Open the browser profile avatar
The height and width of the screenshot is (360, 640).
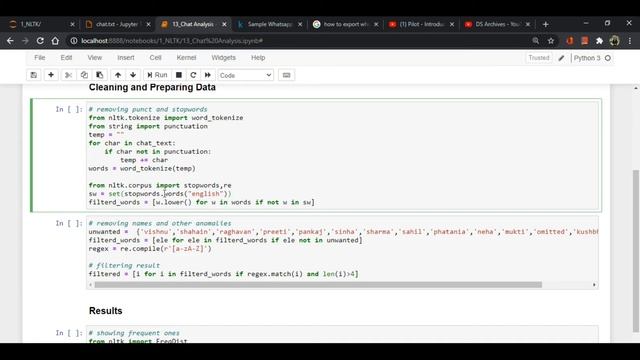(614, 41)
